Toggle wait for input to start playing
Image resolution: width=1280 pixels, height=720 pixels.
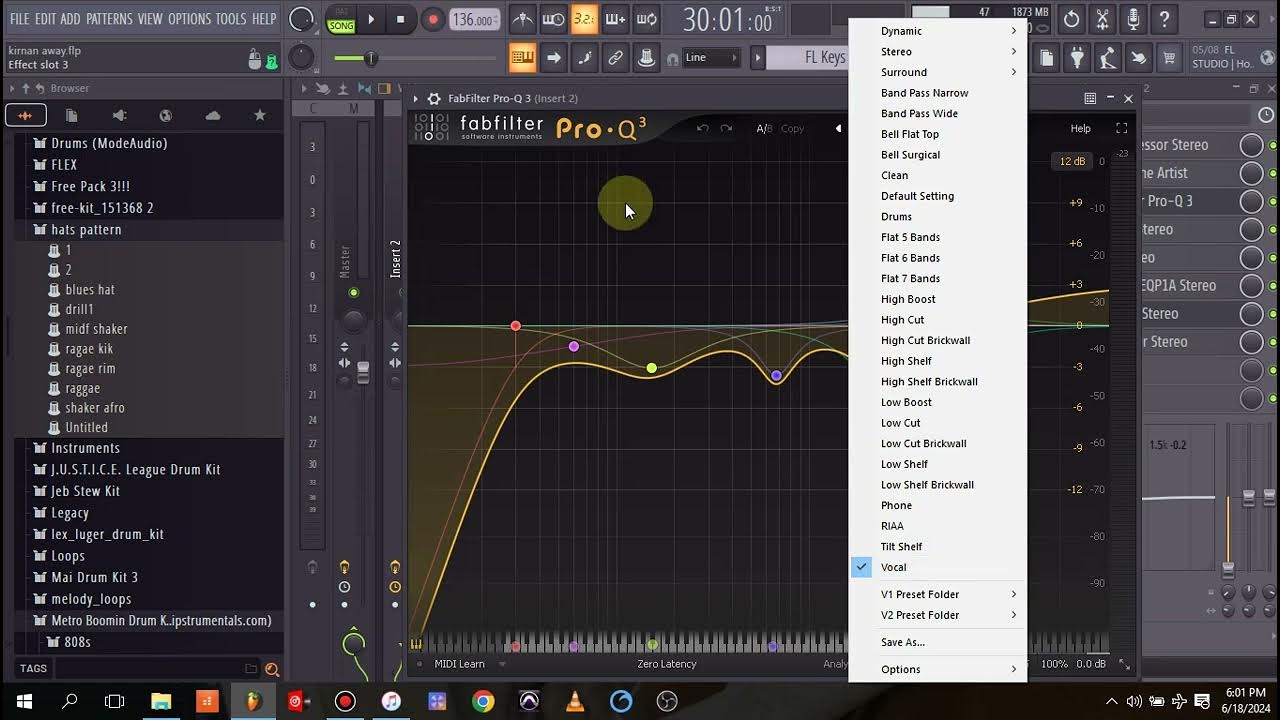(553, 19)
